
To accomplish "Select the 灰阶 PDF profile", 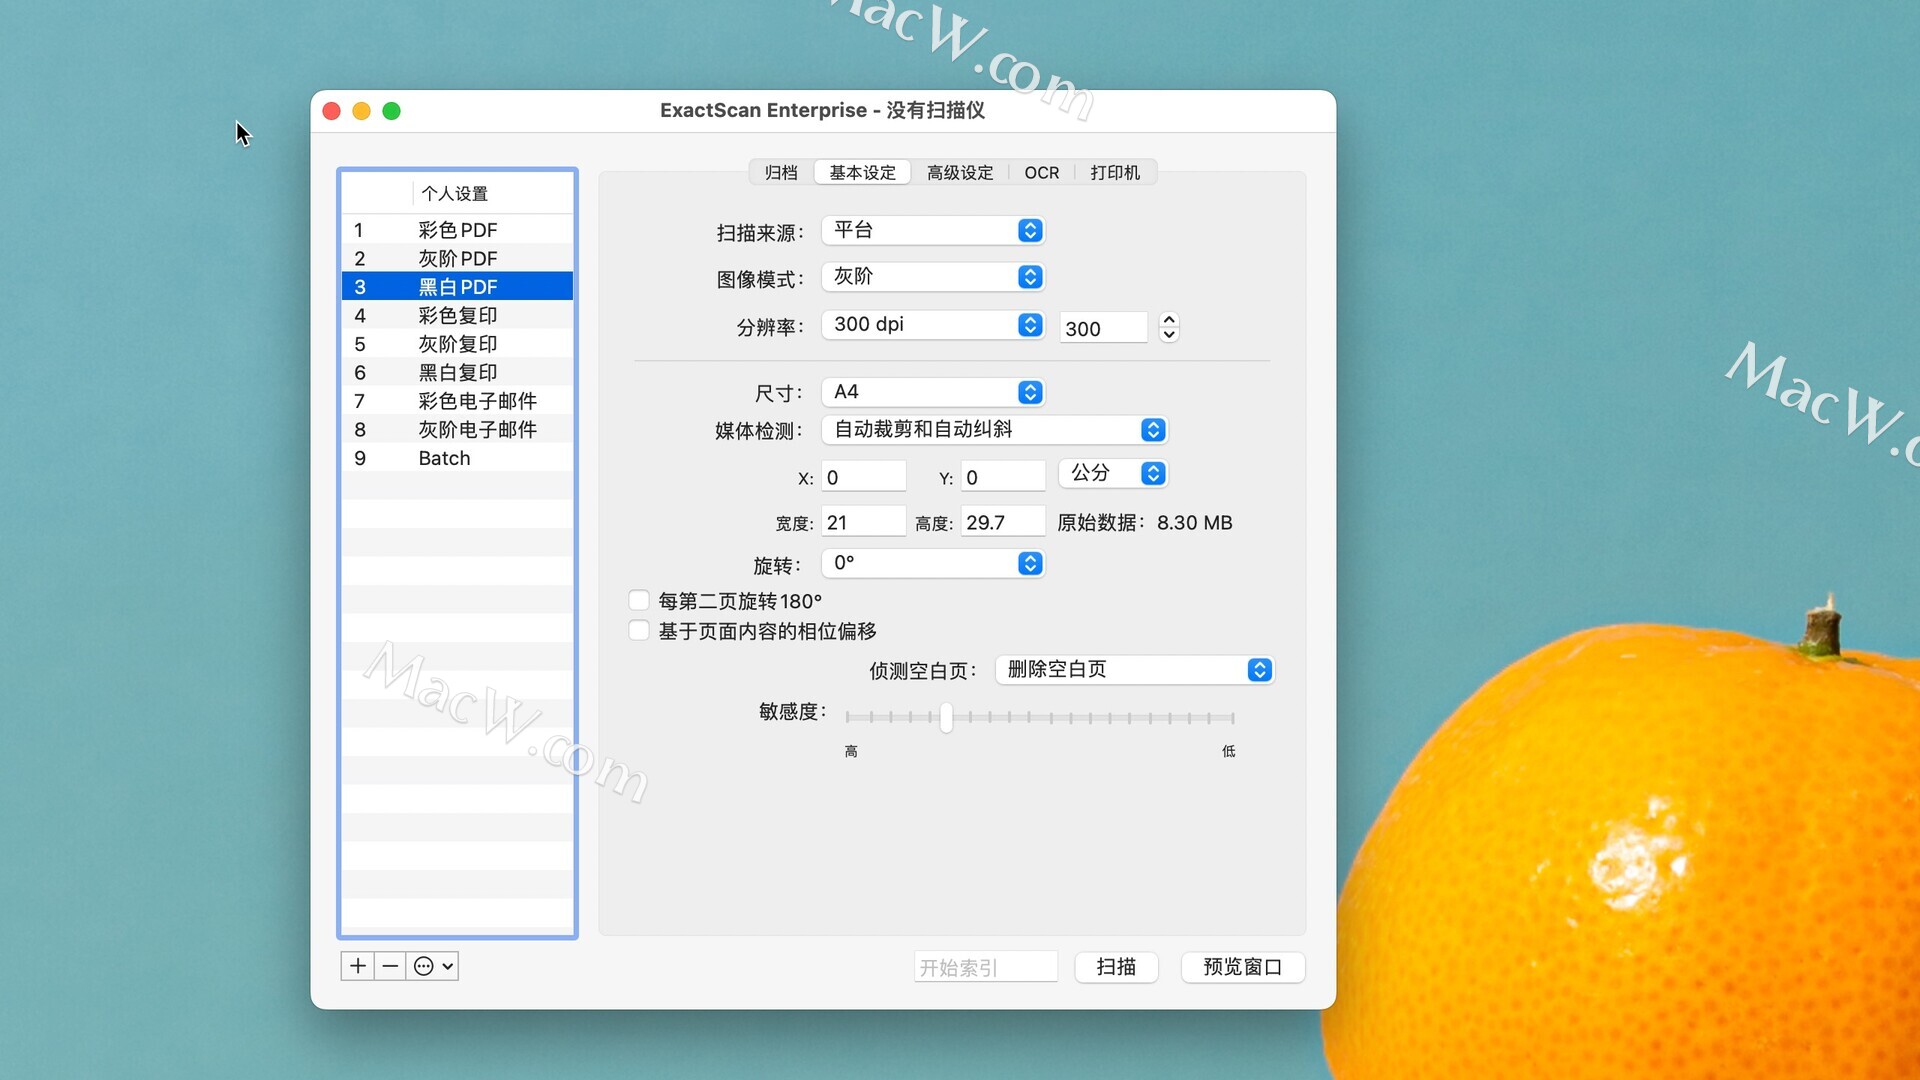I will click(x=458, y=258).
